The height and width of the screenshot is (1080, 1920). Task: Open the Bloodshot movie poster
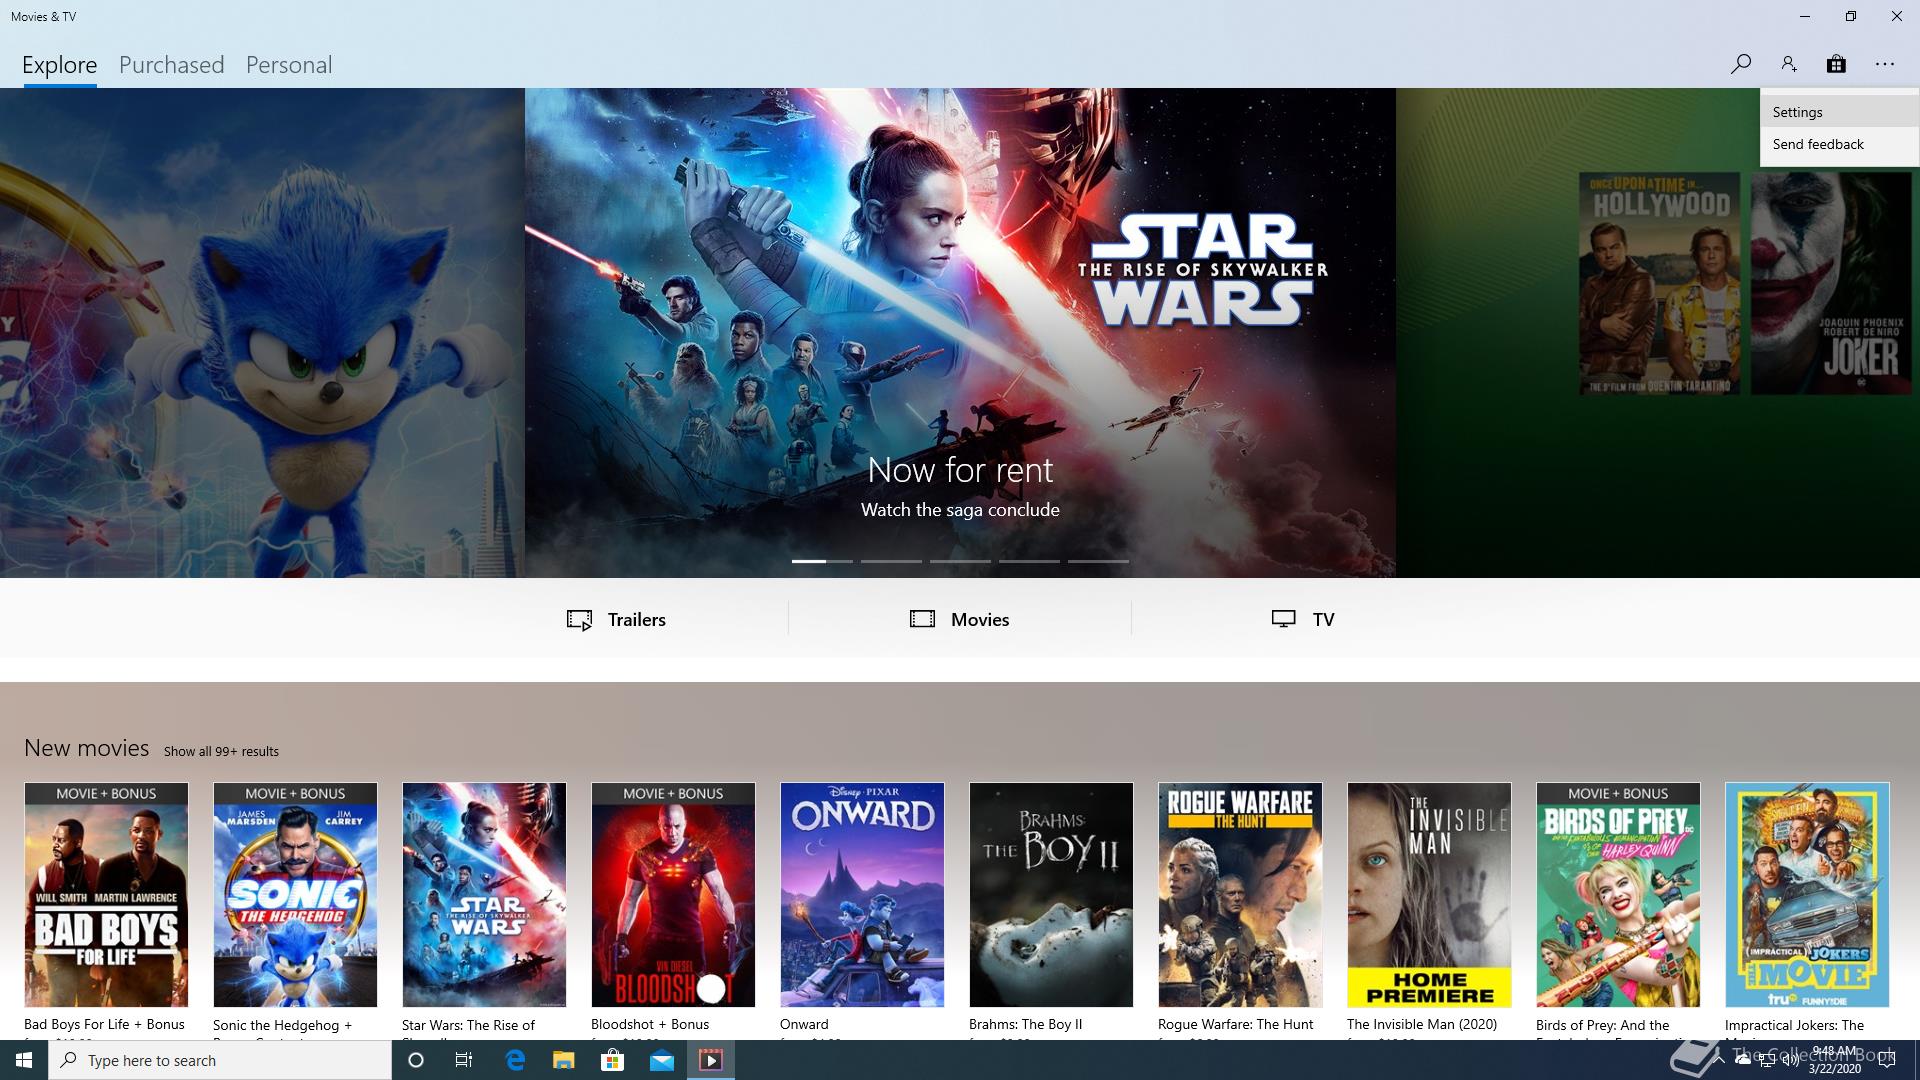(x=673, y=895)
